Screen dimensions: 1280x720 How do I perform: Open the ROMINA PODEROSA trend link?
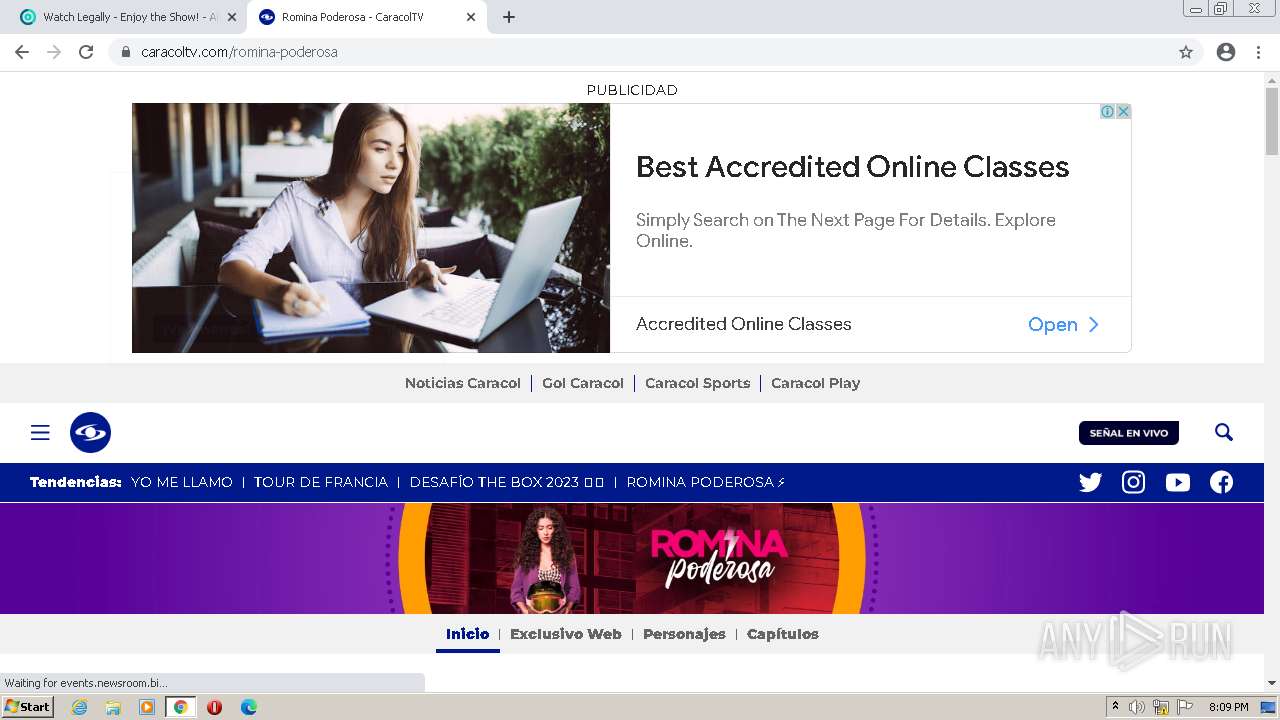tap(706, 482)
